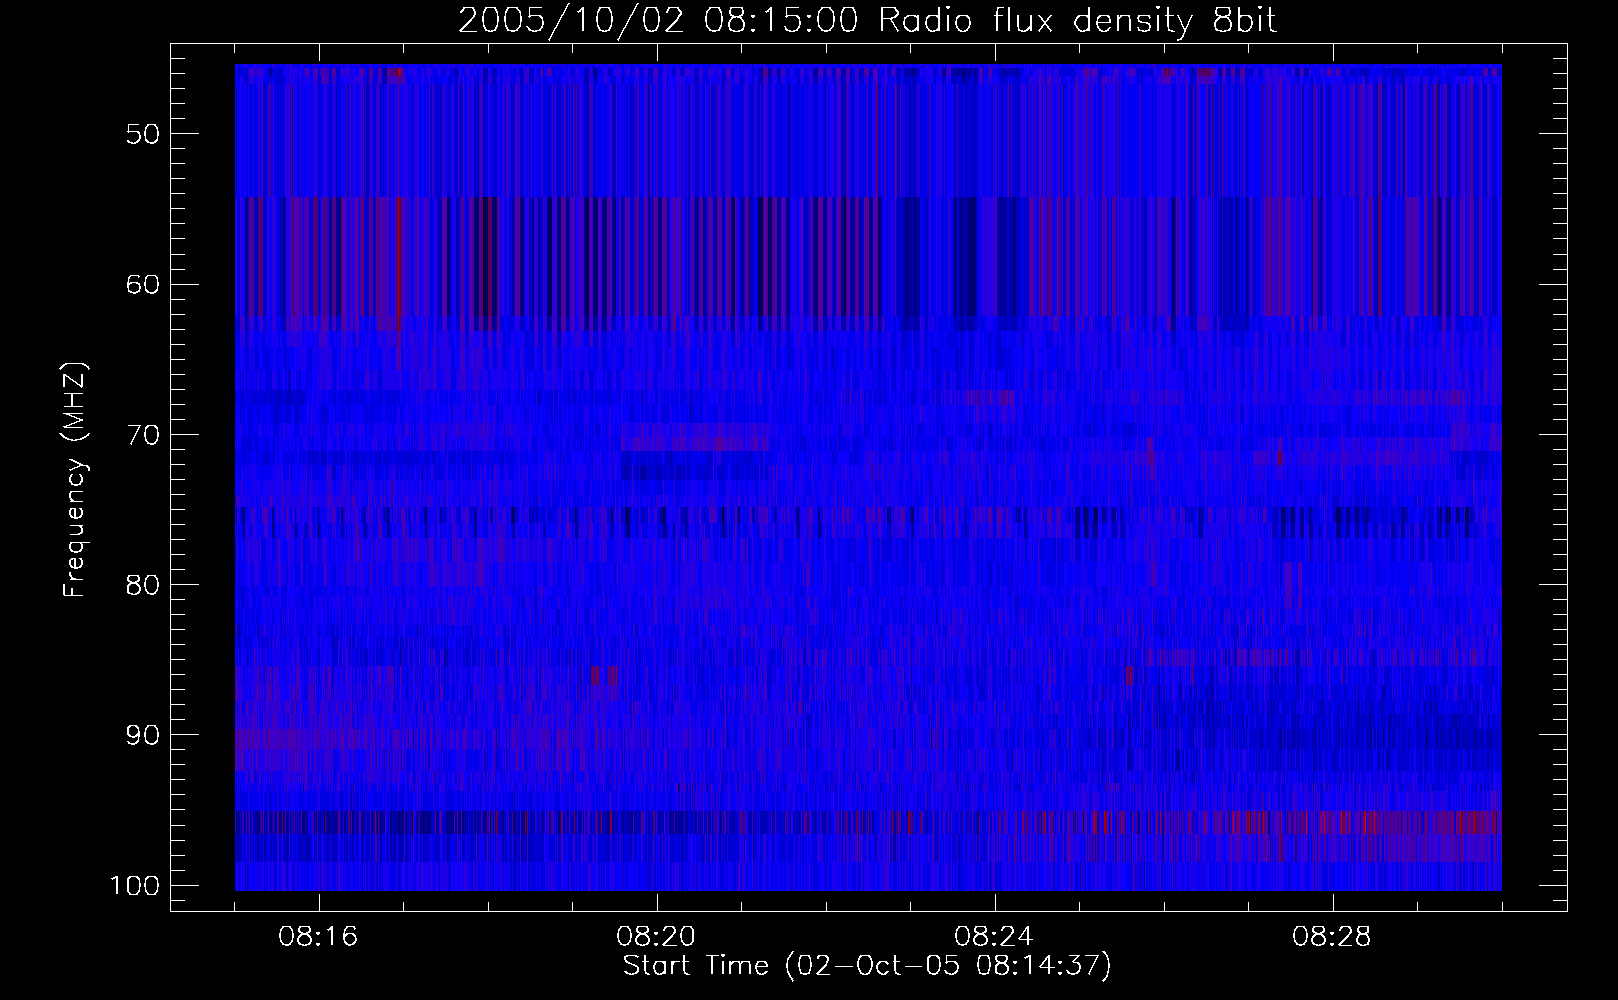Click the 08:24 time tick label
The image size is (1618, 1000).
tap(995, 937)
